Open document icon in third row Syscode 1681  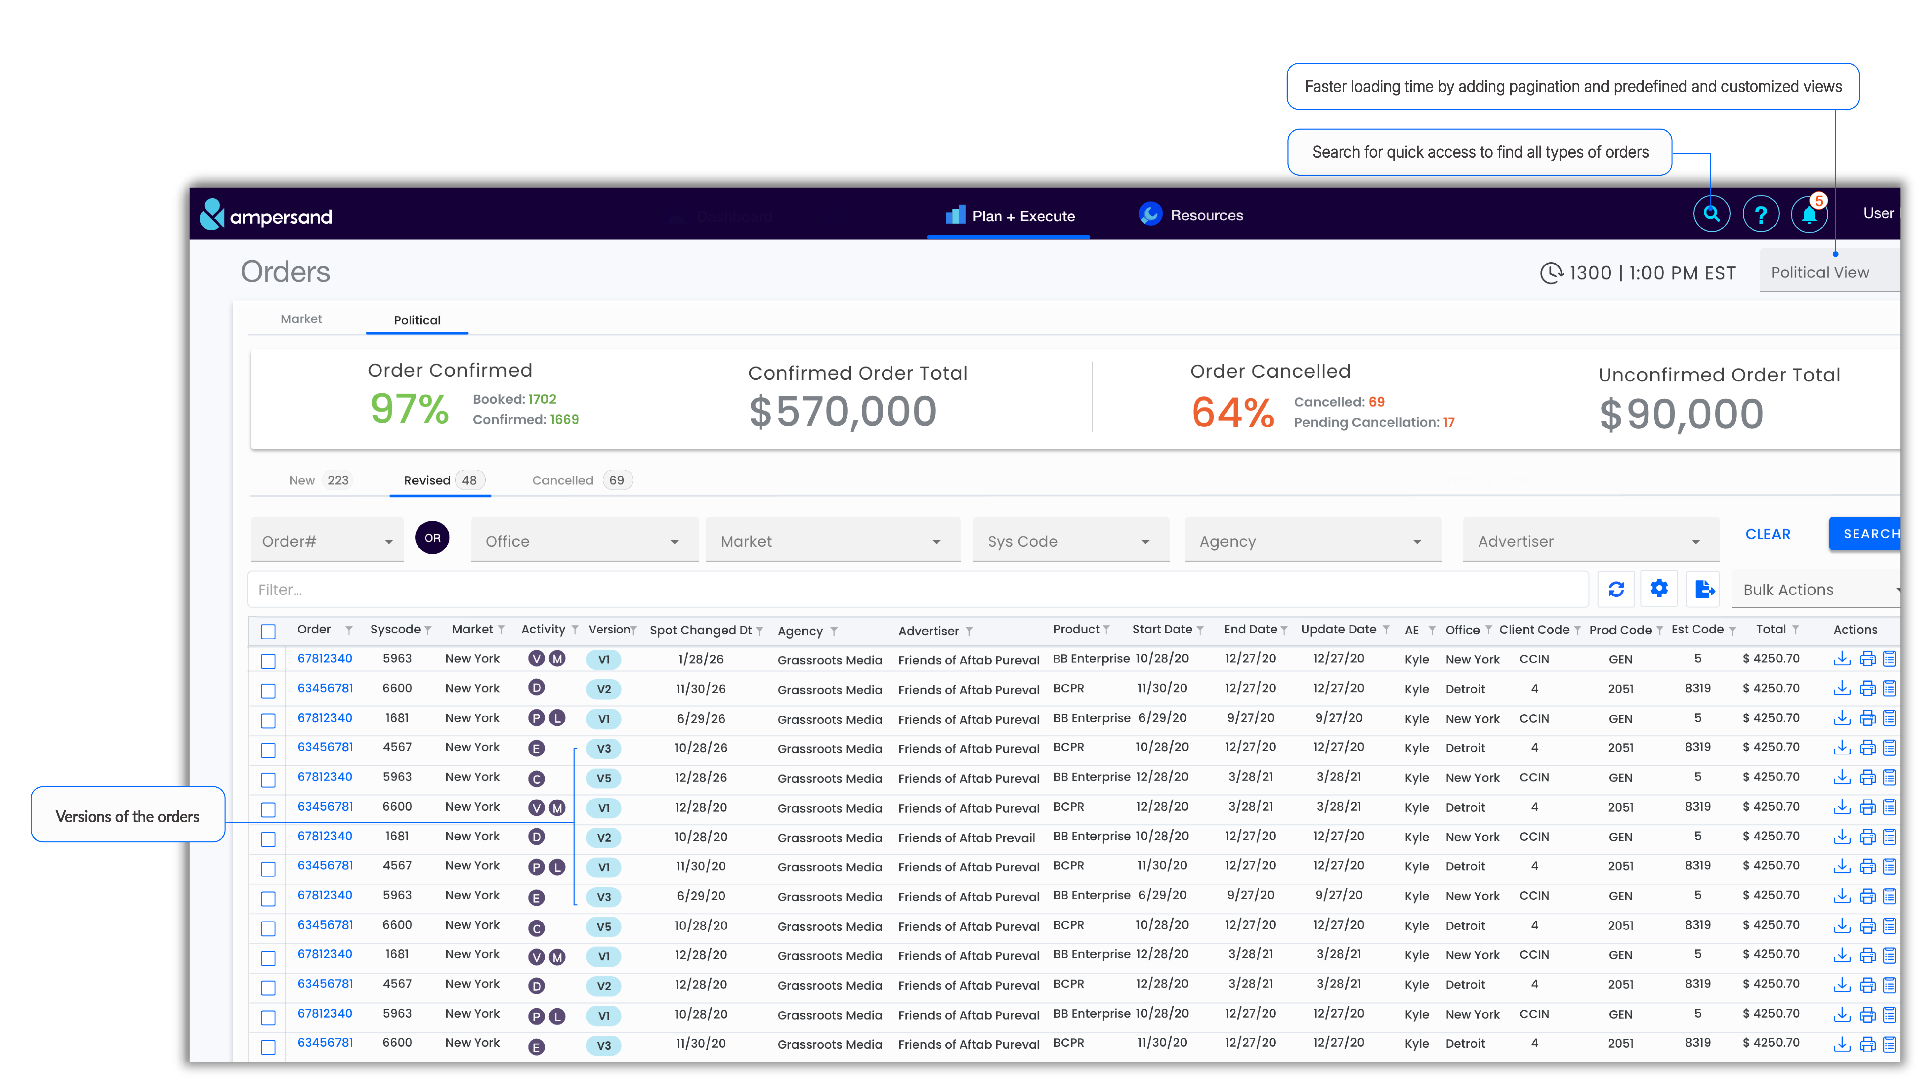click(1889, 718)
